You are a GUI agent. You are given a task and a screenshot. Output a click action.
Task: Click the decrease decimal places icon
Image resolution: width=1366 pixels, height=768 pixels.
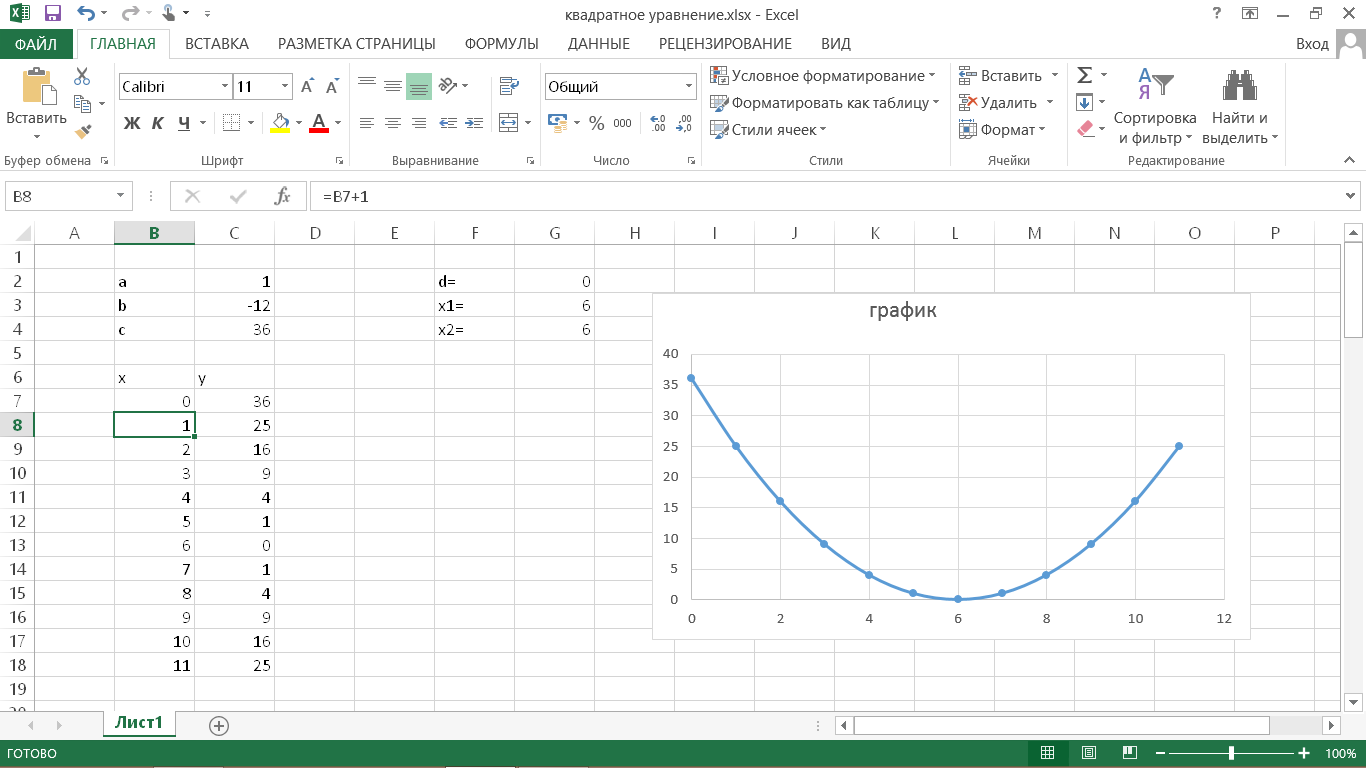click(684, 123)
